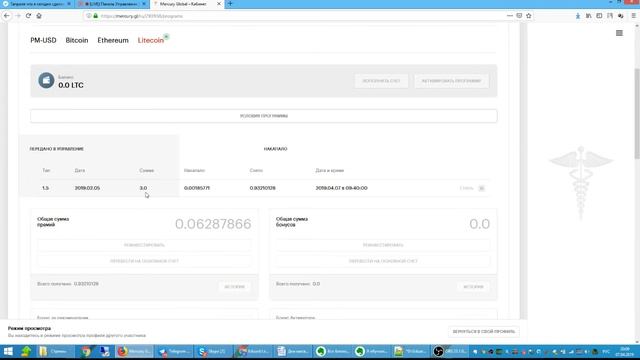Switch to the second browser tab
Image resolution: width=640 pixels, height=360 pixels.
coord(111,4)
